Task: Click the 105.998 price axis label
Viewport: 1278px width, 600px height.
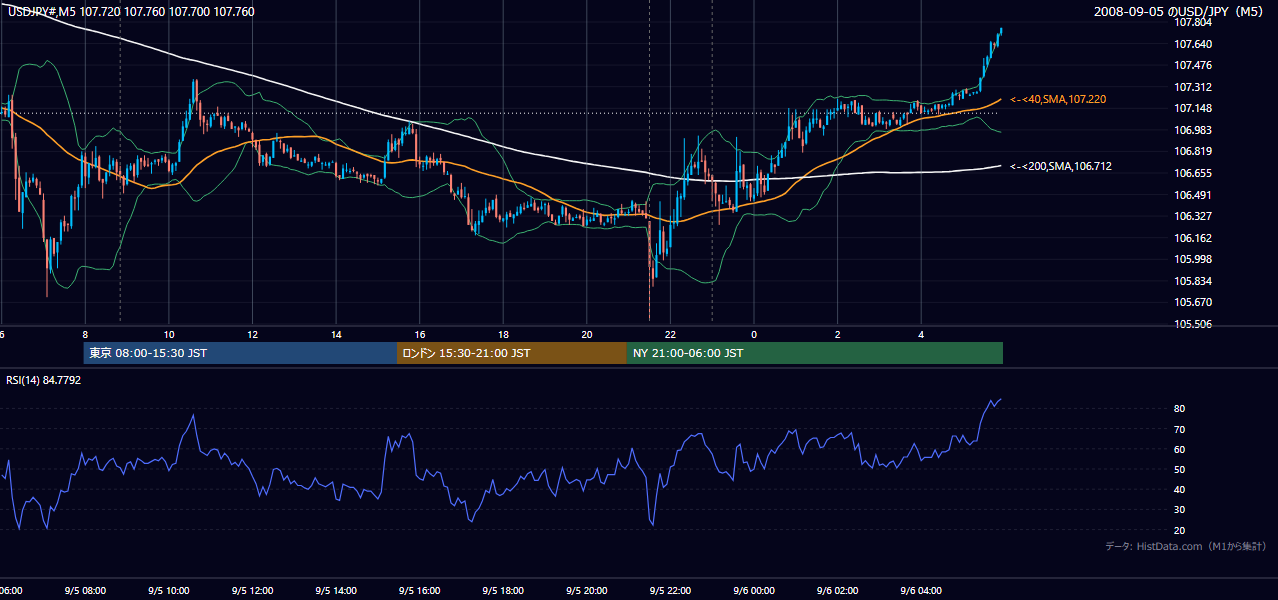Action: pyautogui.click(x=1194, y=259)
